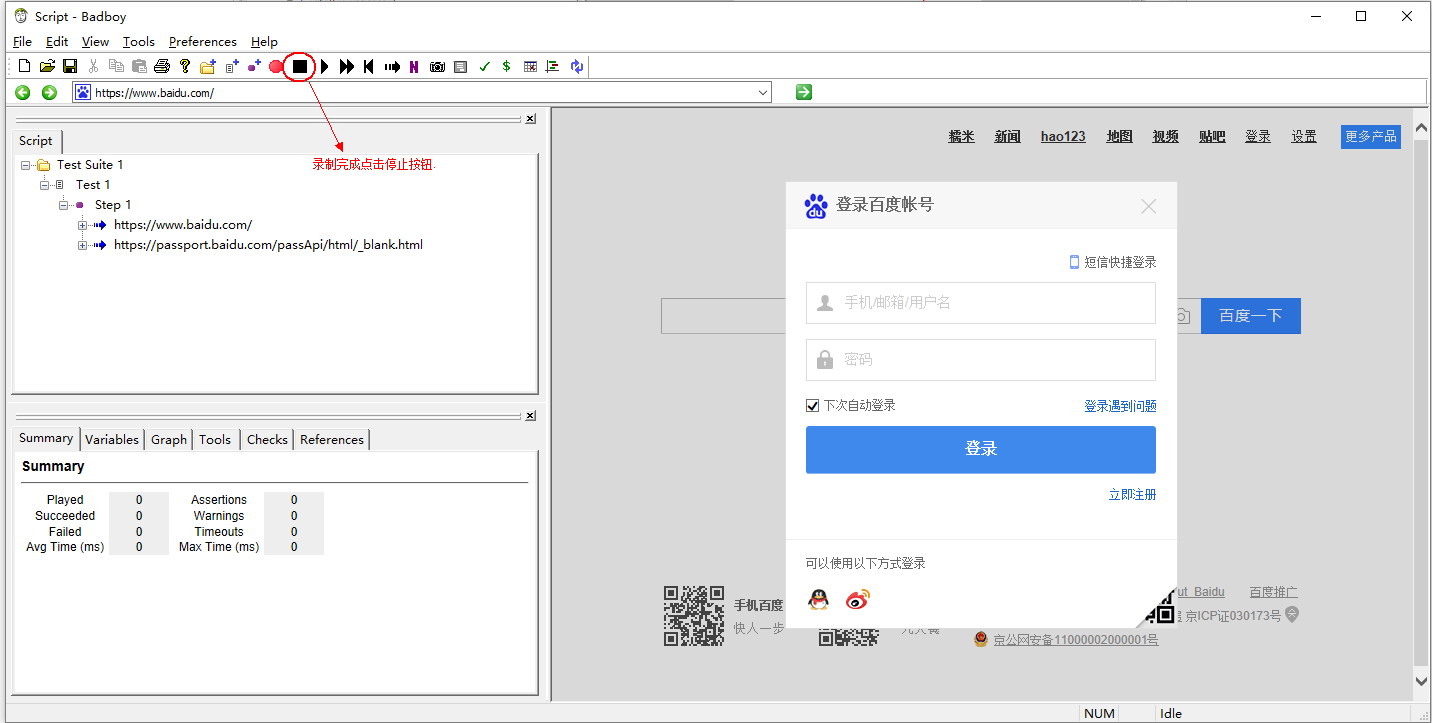The image size is (1432, 723).
Task: Select the Script tab
Action: coord(36,141)
